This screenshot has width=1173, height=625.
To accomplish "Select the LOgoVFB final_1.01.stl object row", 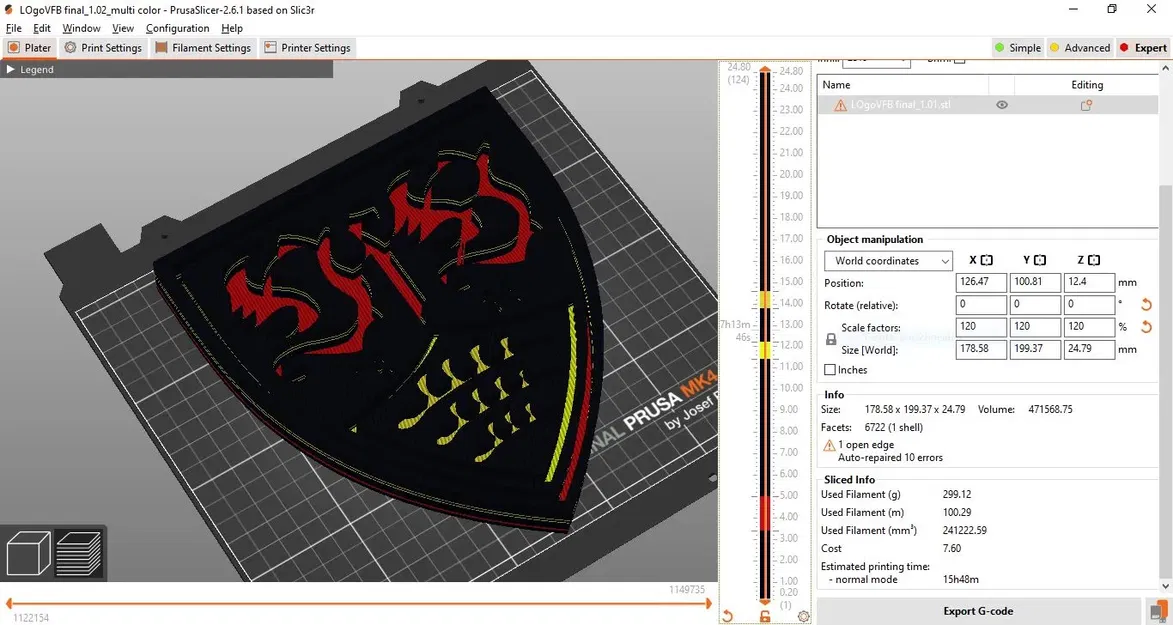I will (987, 105).
